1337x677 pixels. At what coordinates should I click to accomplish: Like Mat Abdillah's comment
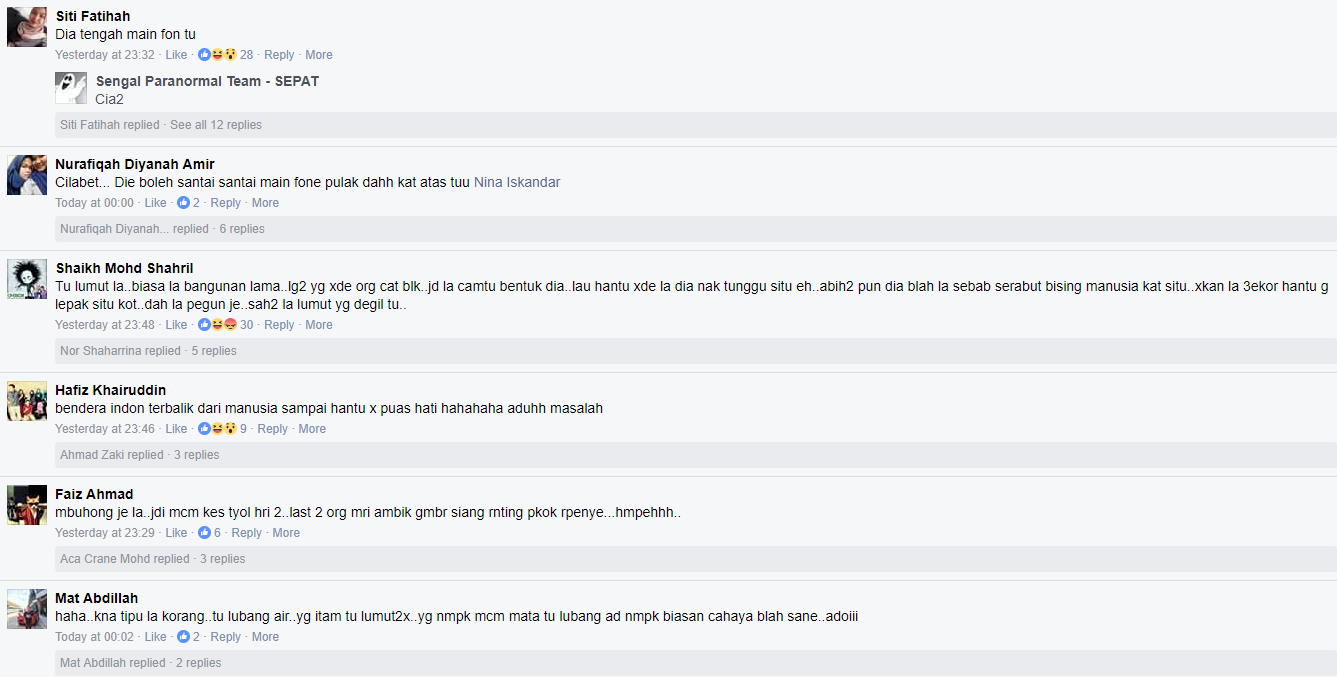[155, 637]
